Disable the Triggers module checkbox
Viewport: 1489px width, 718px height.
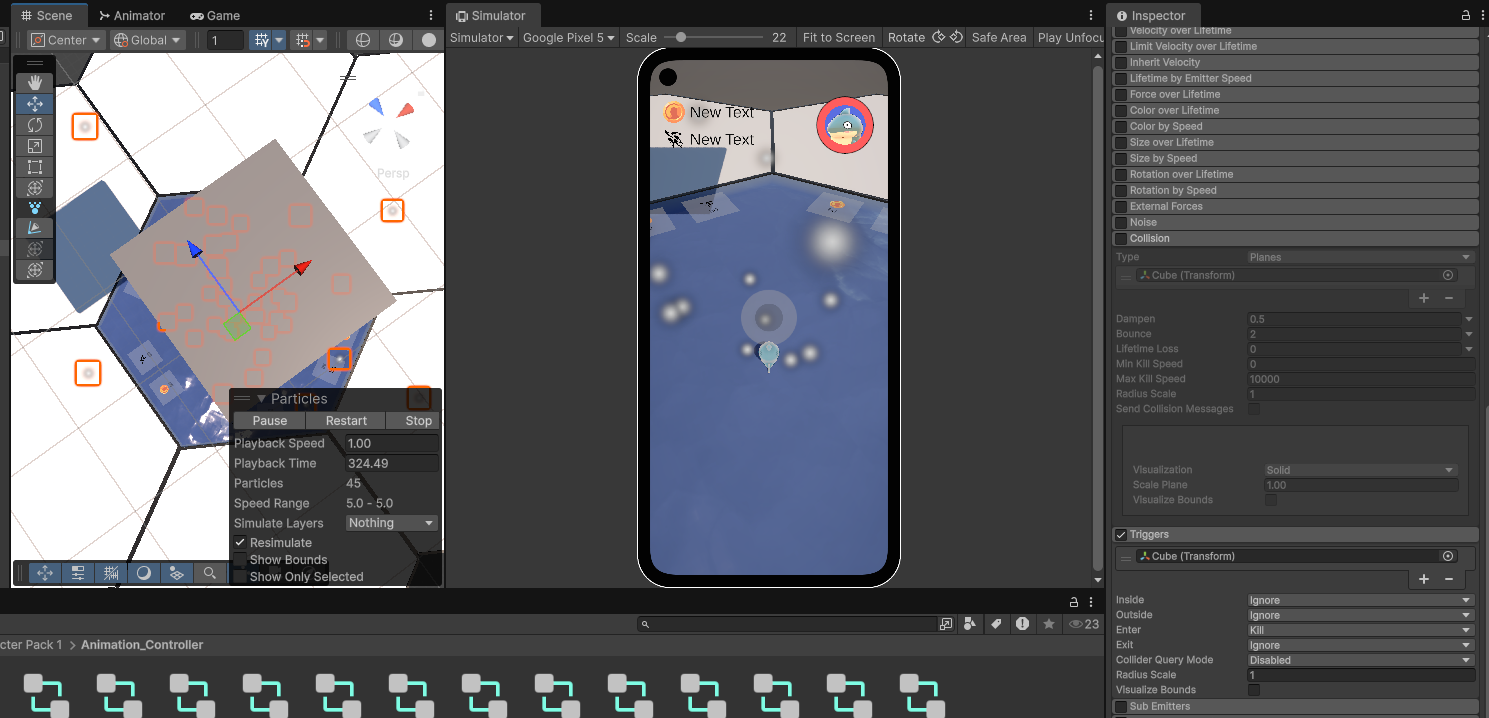coord(1121,535)
